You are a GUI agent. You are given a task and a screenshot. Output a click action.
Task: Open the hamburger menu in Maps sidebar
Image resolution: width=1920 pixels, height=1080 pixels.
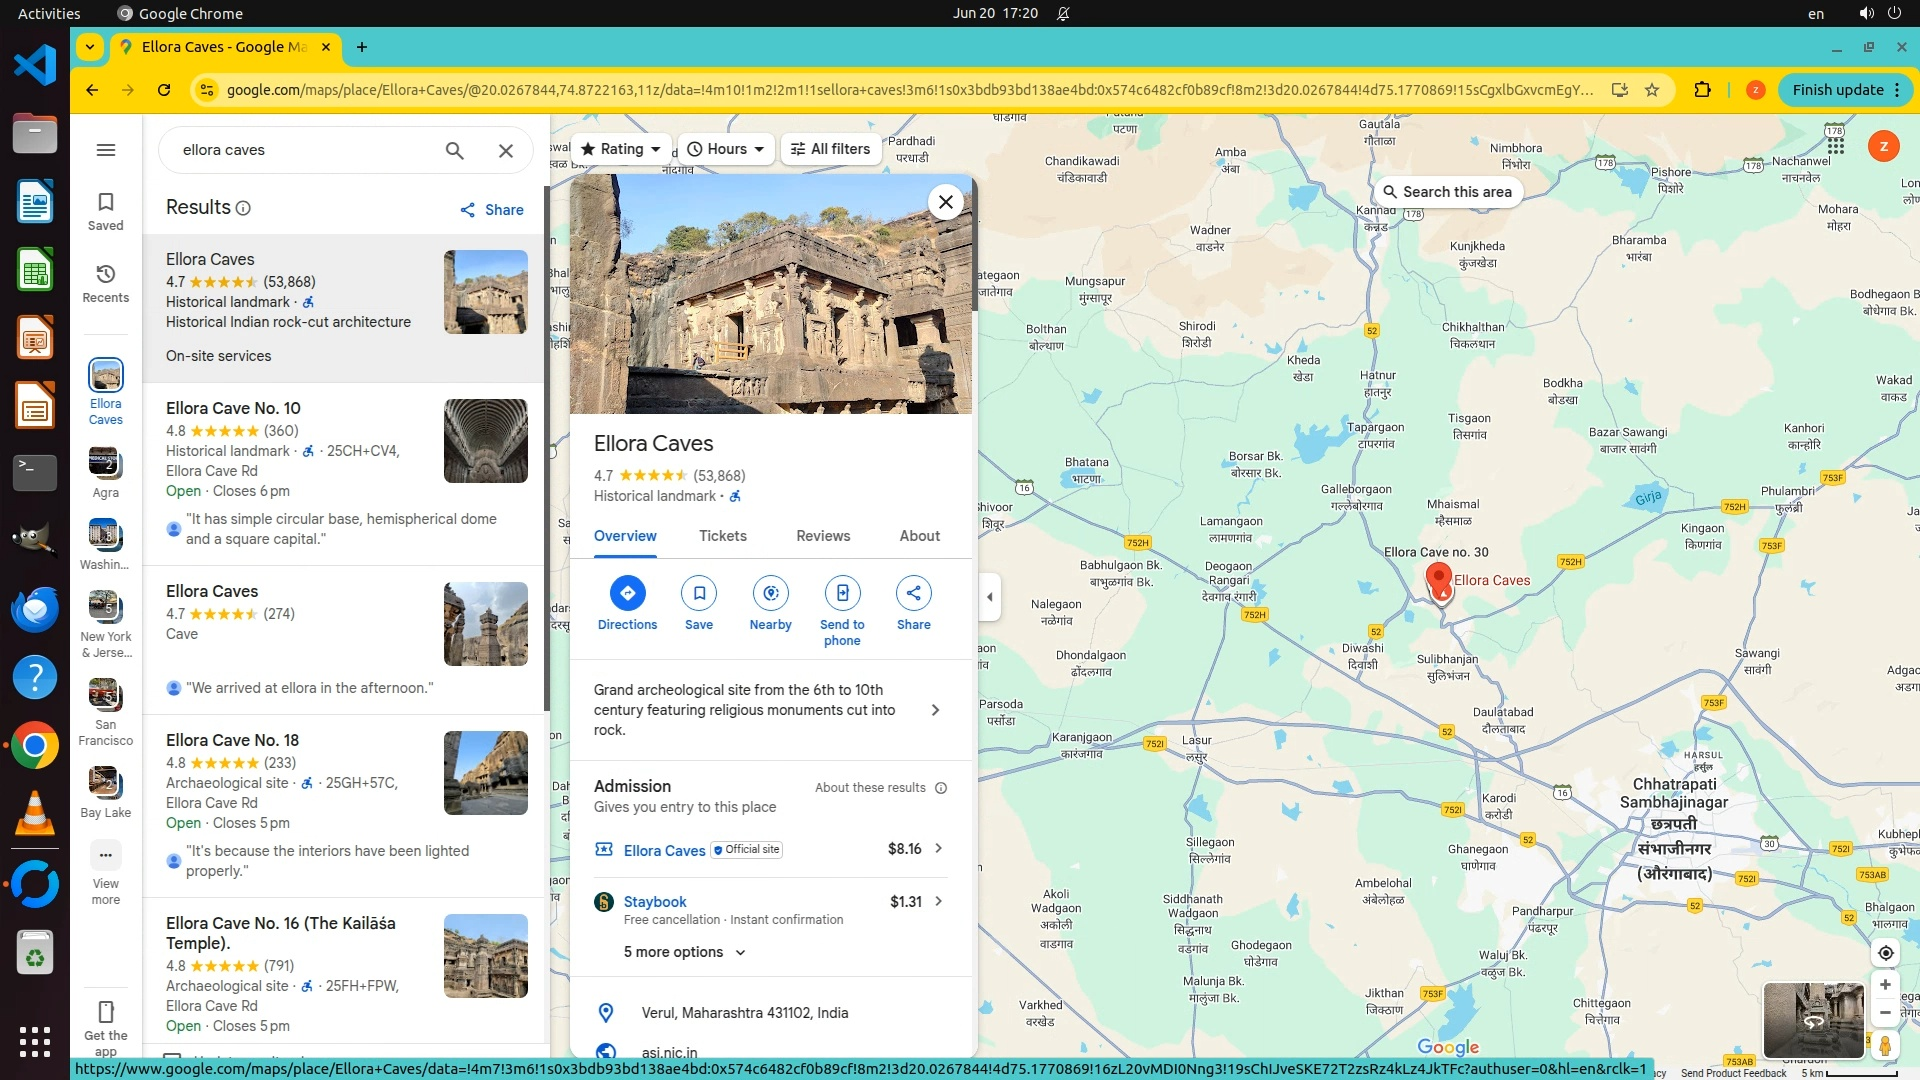click(x=106, y=150)
